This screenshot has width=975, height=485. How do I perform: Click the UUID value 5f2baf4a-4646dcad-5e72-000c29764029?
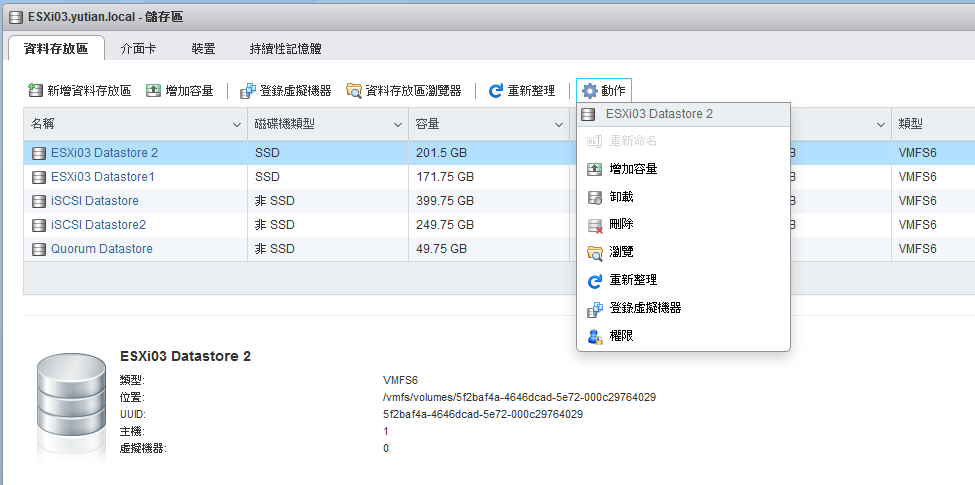point(483,414)
